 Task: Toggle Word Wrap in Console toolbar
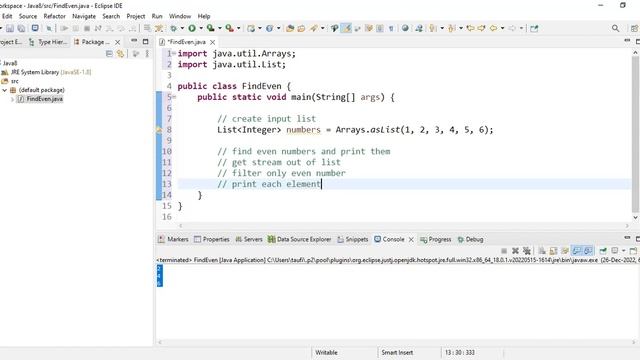[565, 251]
